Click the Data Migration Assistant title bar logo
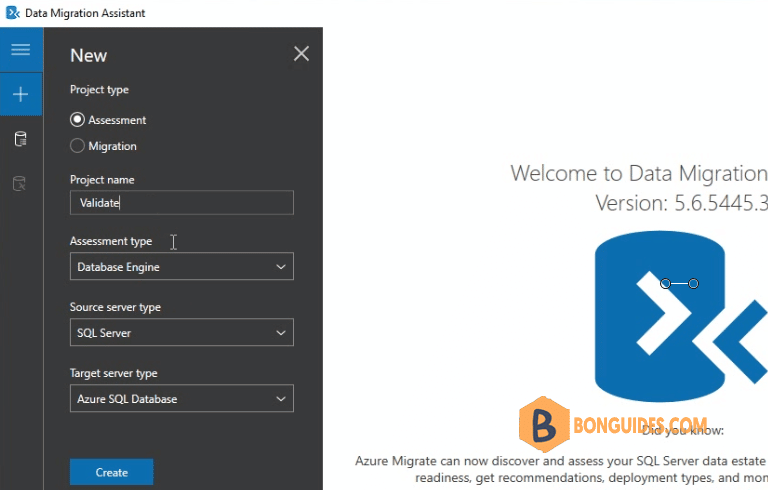The image size is (768, 490). click(12, 13)
